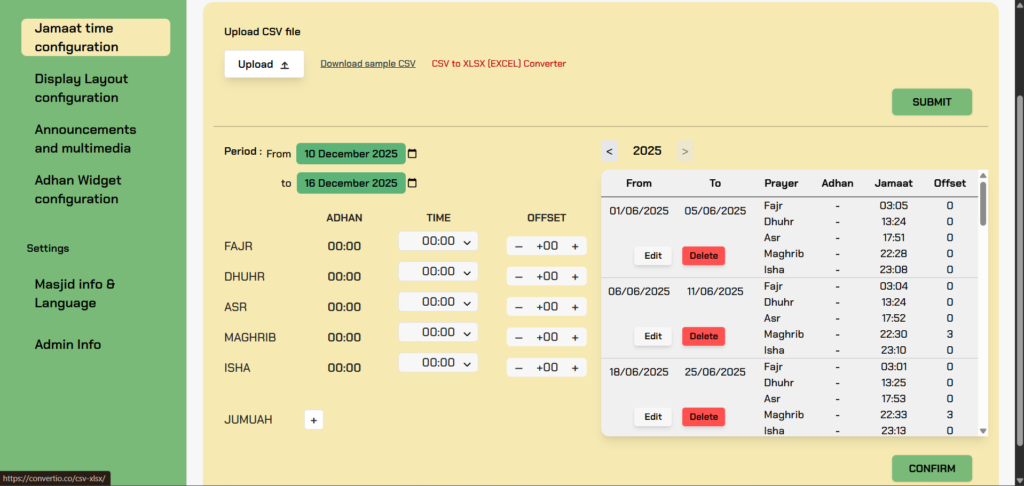Delete the 01/06/2025 period entry

point(703,255)
